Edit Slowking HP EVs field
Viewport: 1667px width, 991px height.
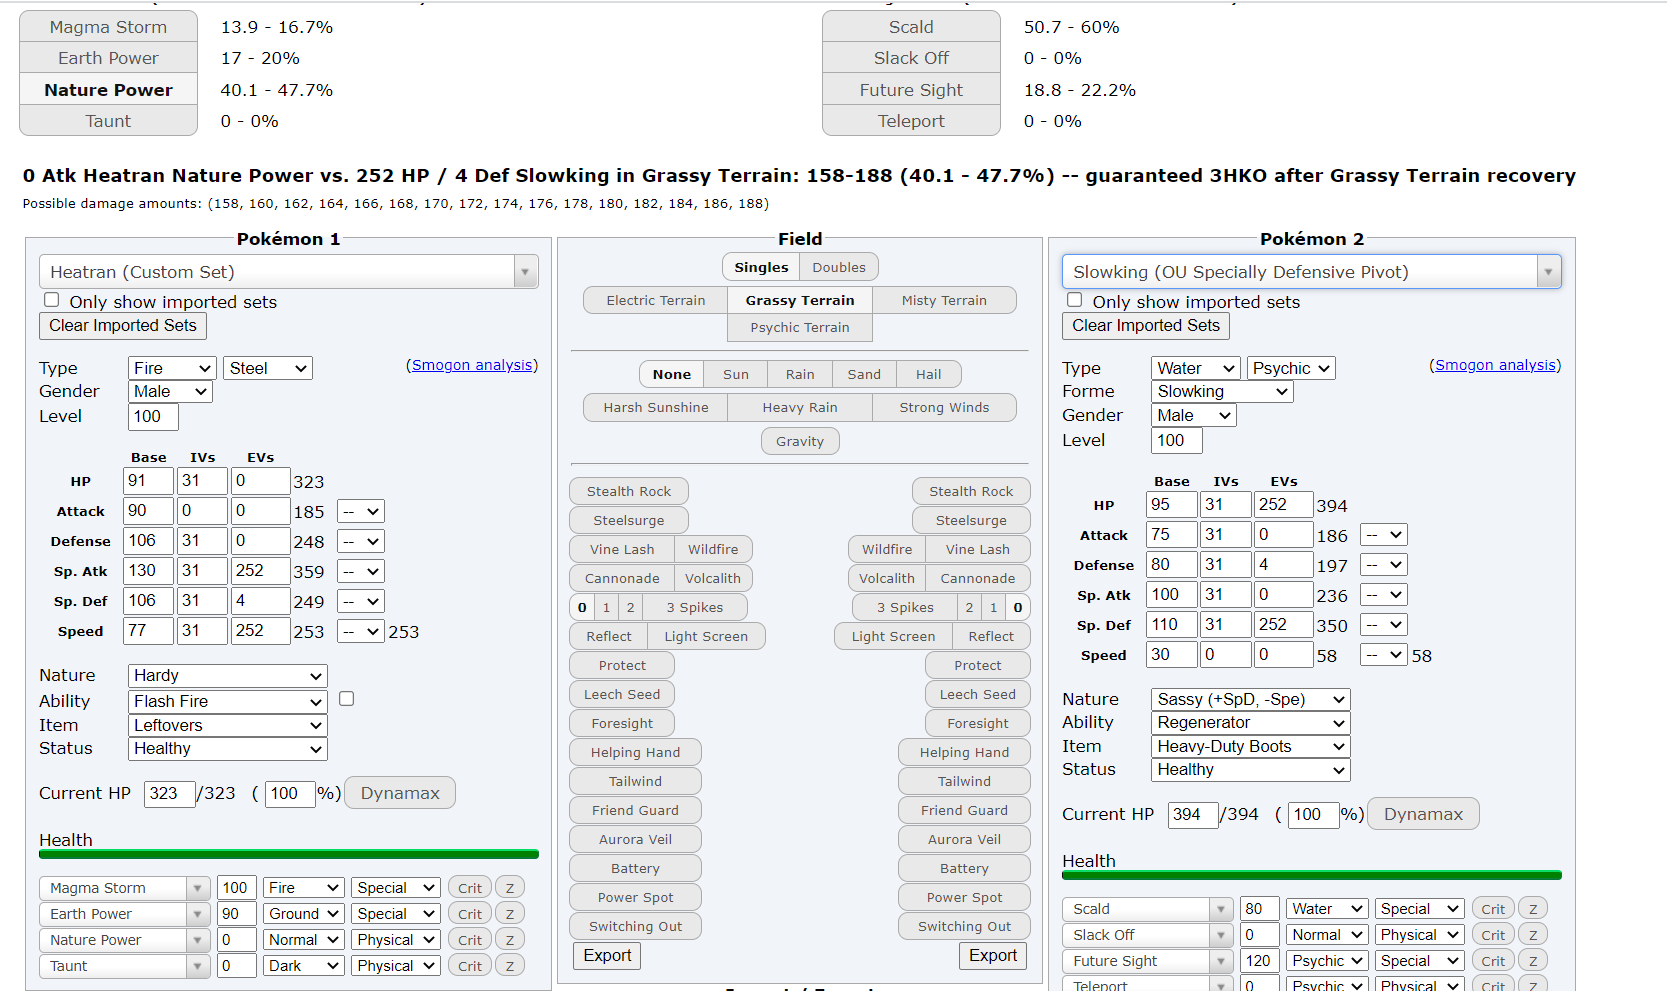1283,505
